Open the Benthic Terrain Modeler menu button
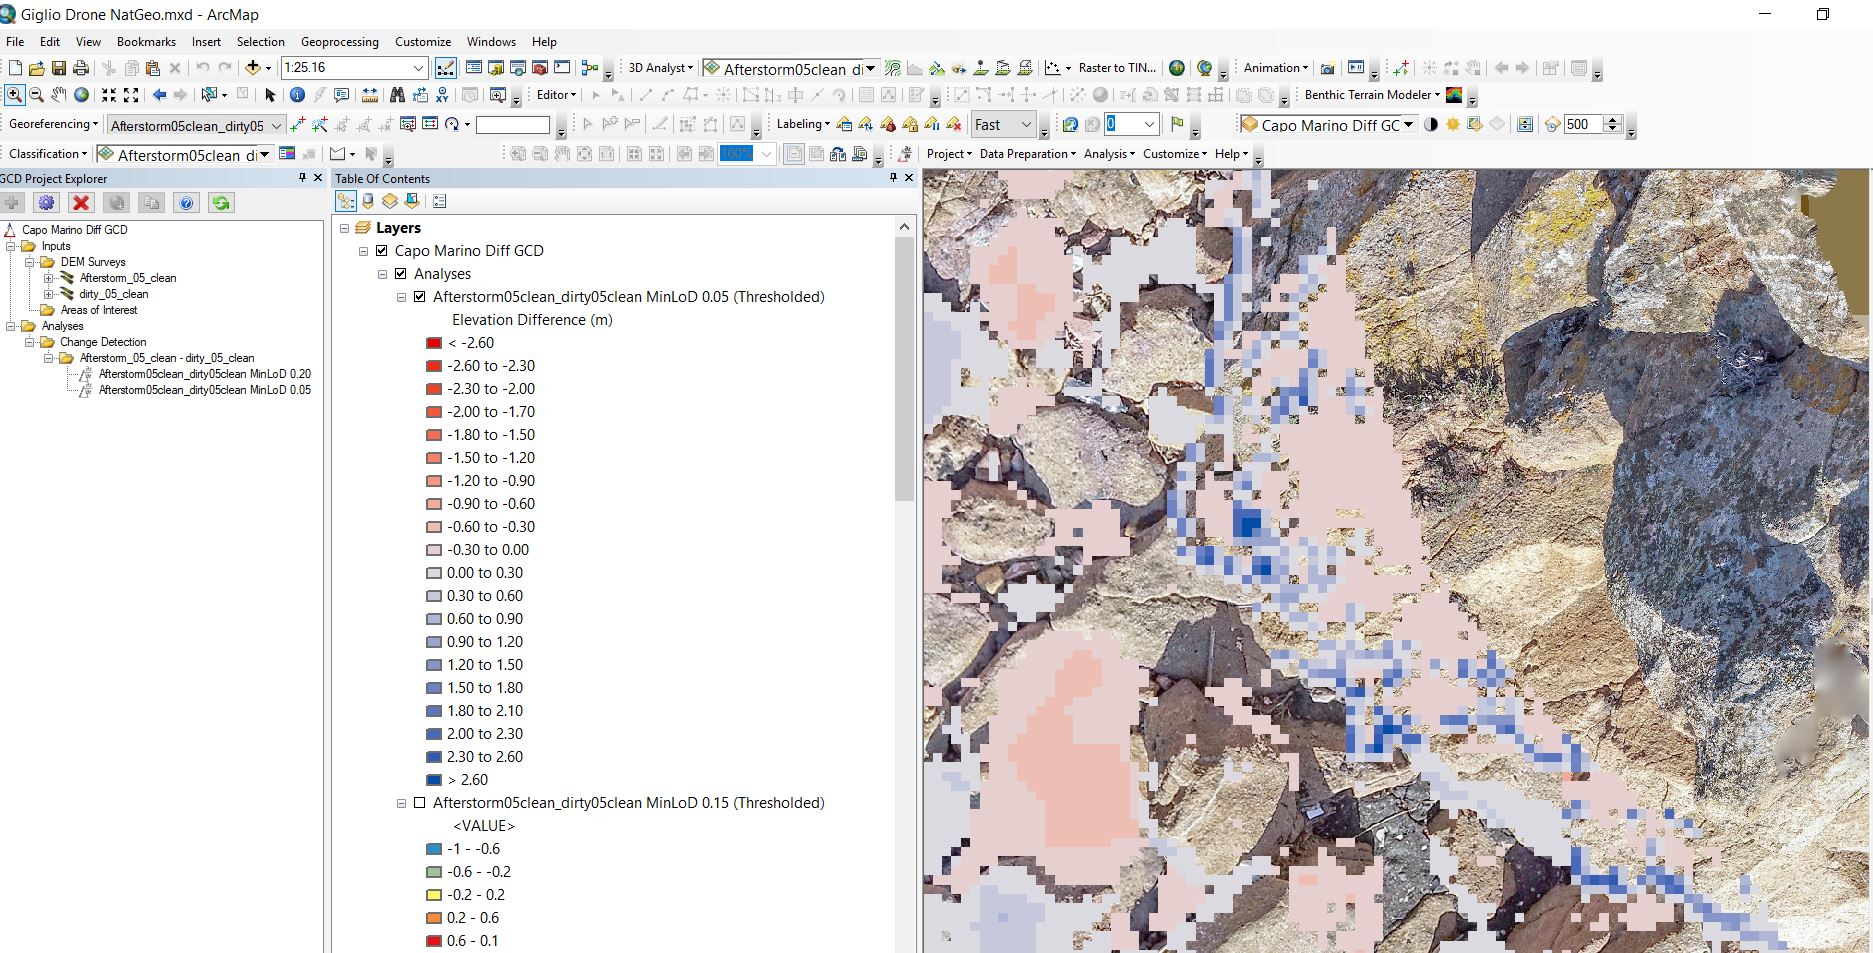 (x=1372, y=95)
